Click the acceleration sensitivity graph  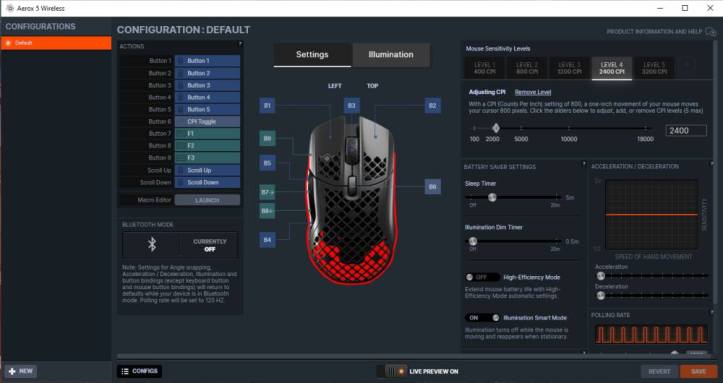click(652, 215)
